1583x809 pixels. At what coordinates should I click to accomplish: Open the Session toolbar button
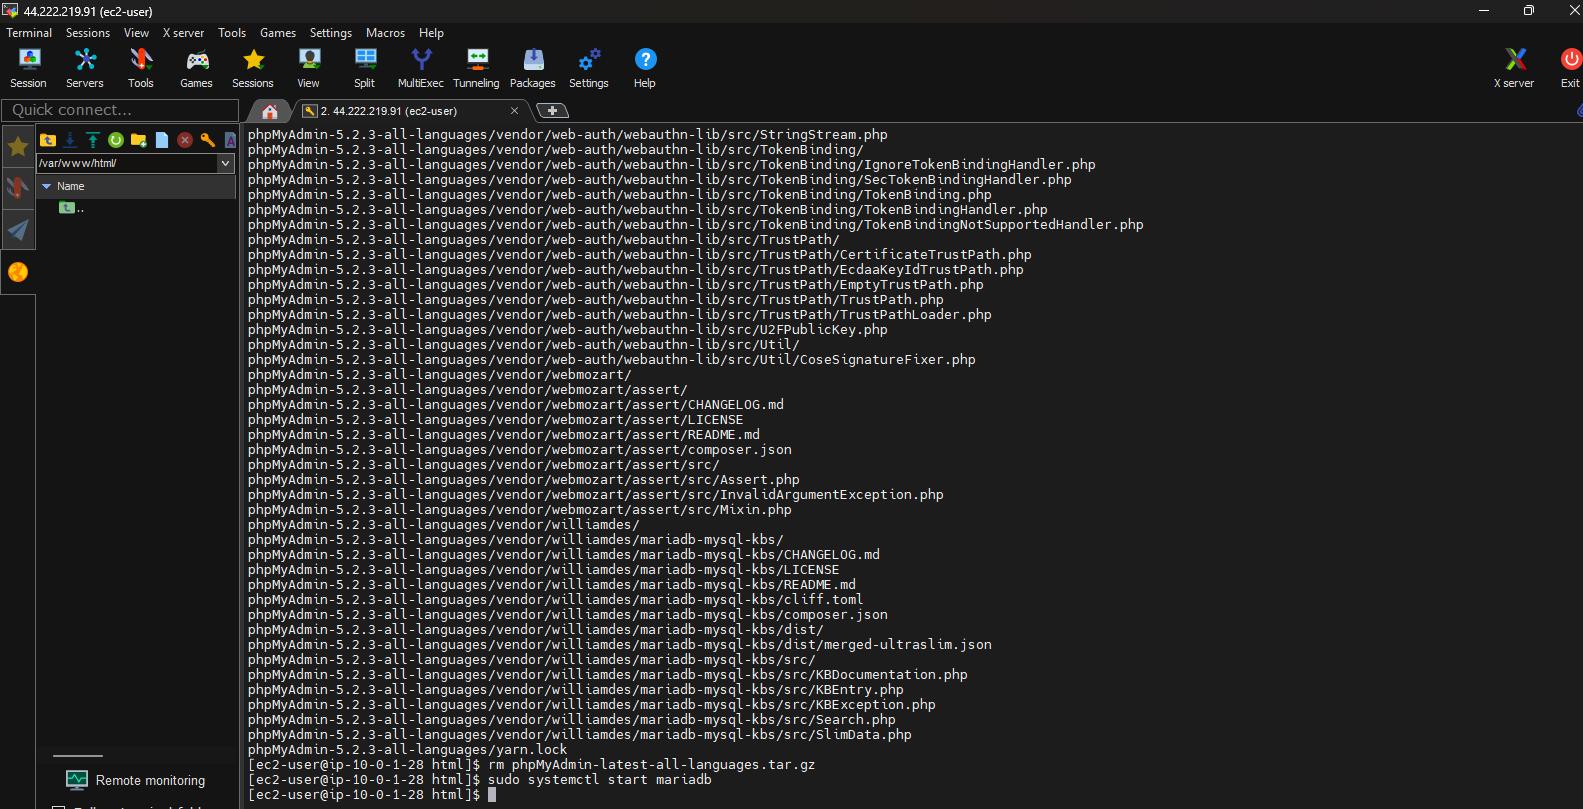28,68
